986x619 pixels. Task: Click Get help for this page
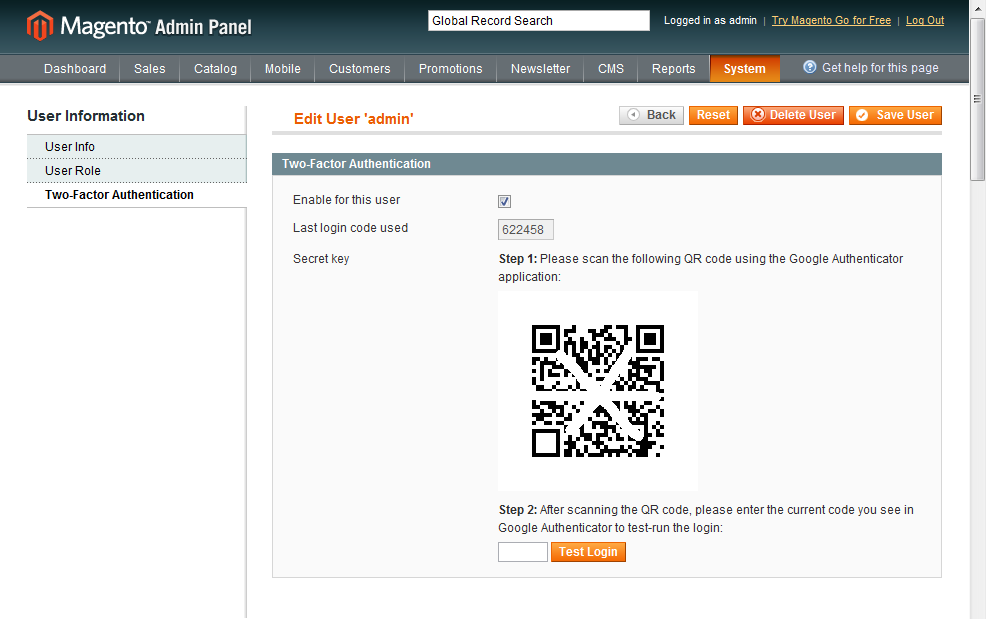880,67
